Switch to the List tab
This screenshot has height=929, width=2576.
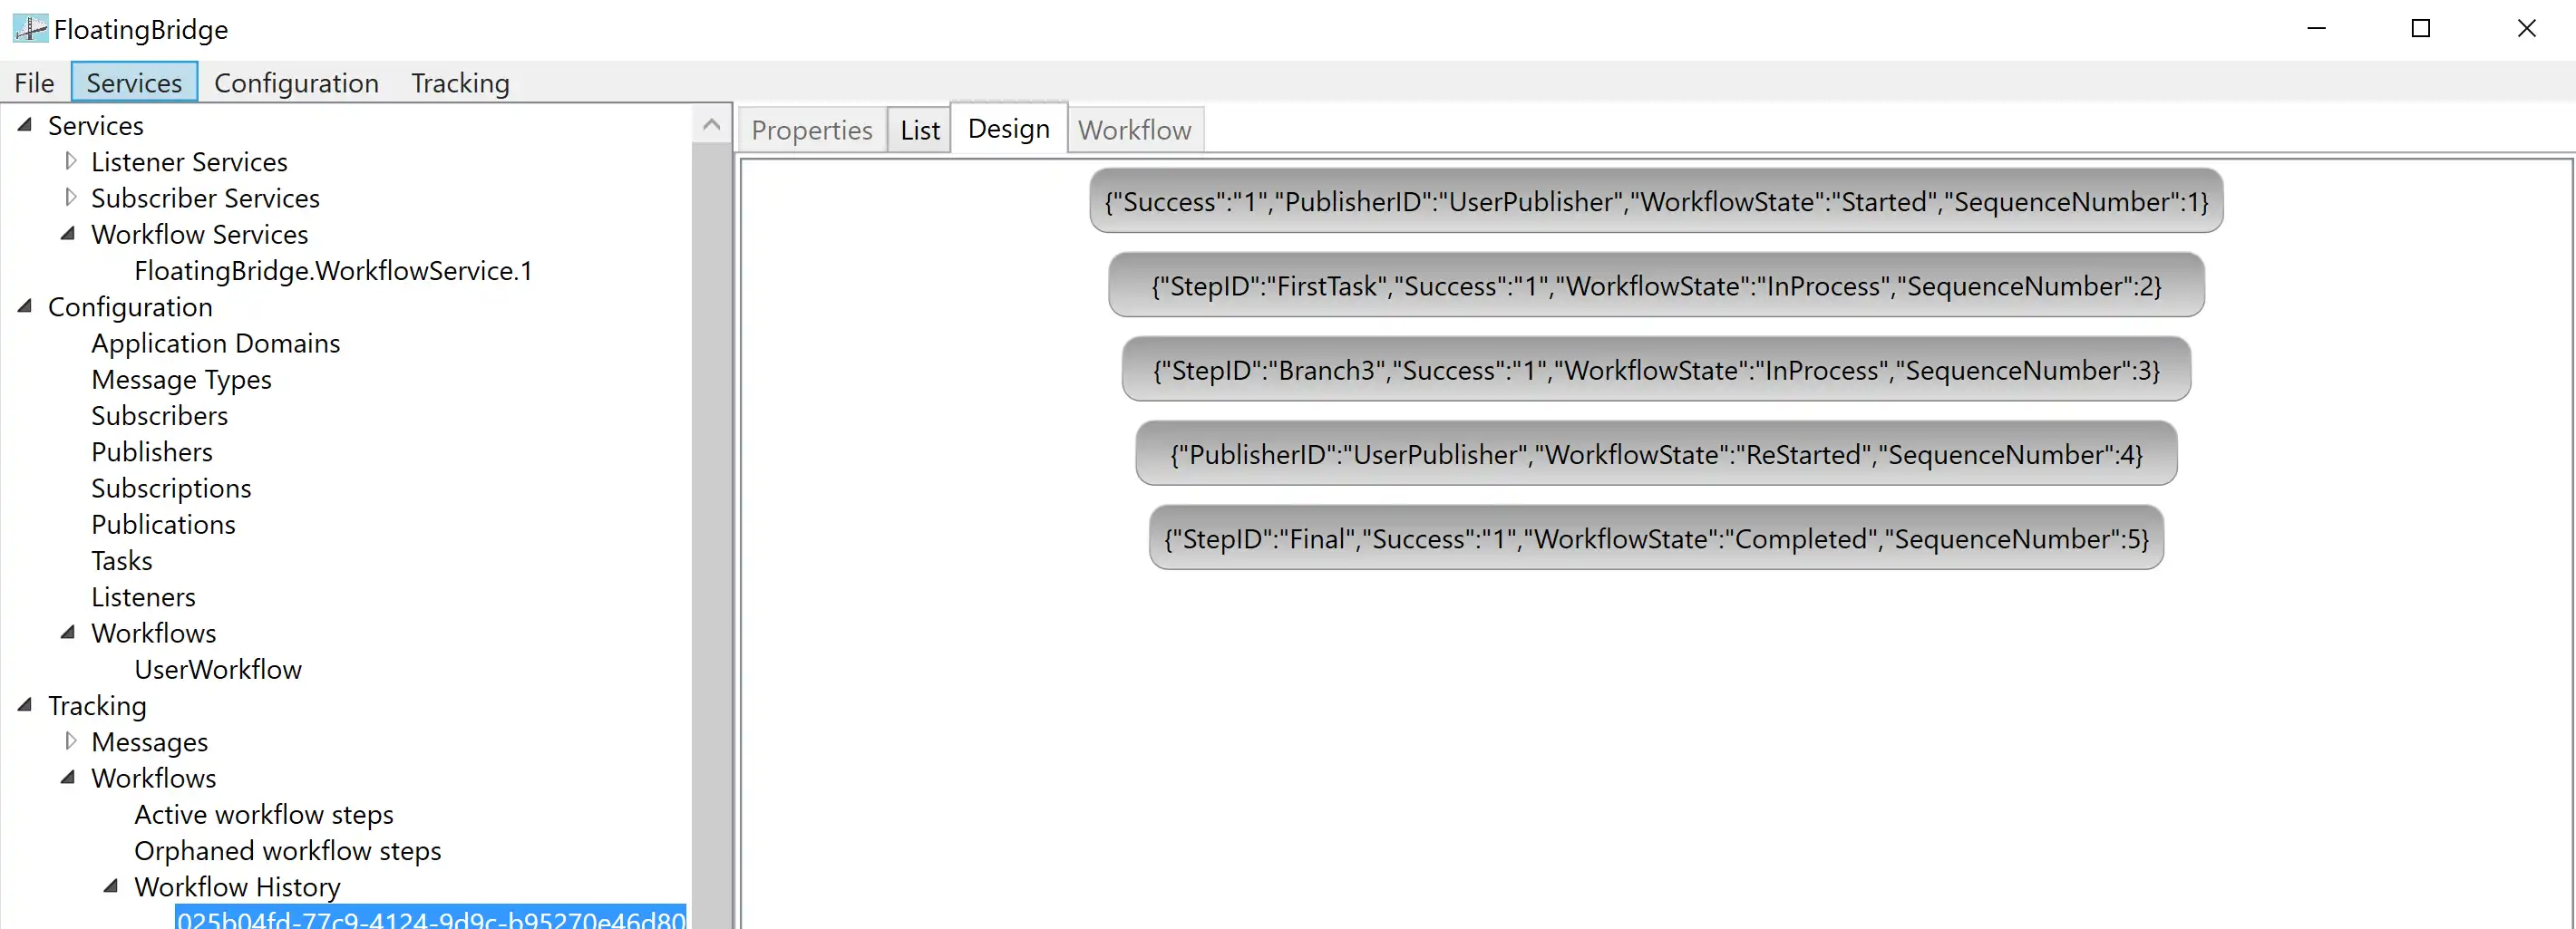[x=920, y=130]
